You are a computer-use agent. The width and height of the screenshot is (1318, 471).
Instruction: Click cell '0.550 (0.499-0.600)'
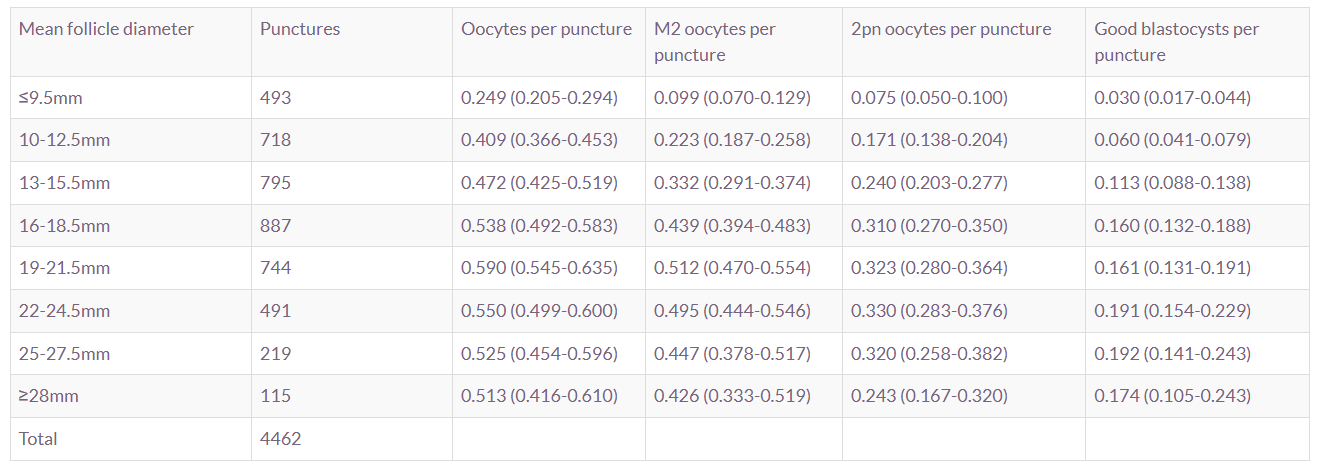539,311
